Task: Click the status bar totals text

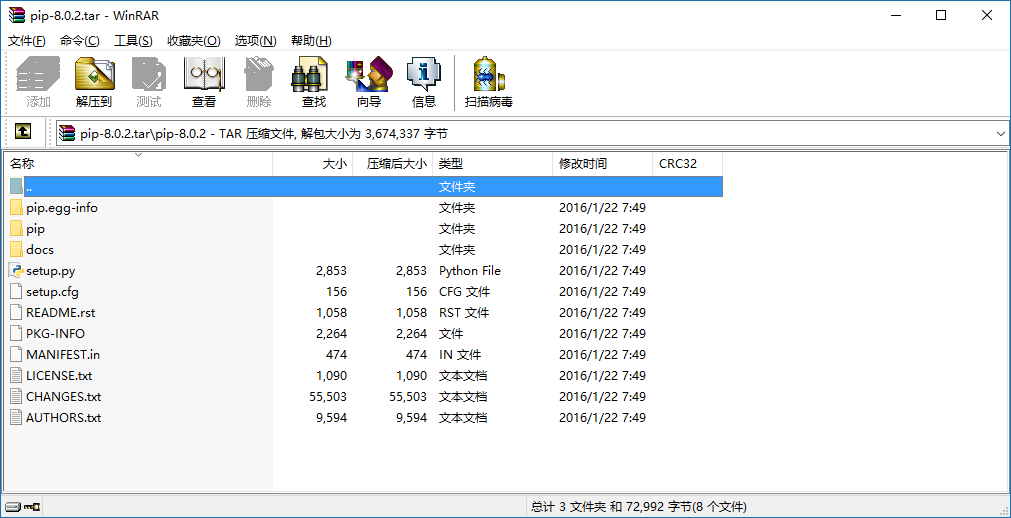Action: (x=639, y=506)
